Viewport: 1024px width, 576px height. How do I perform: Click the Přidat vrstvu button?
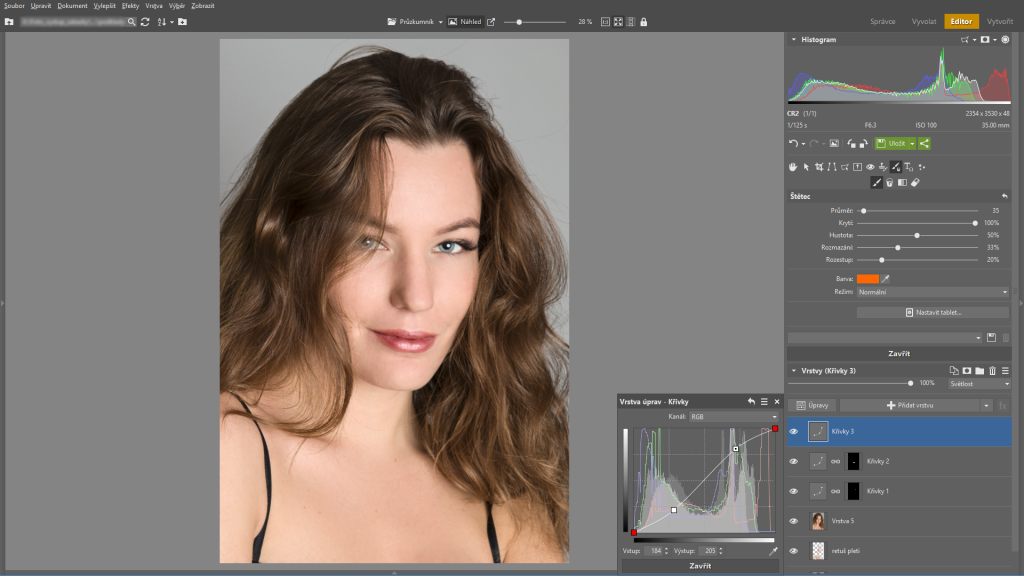(909, 405)
